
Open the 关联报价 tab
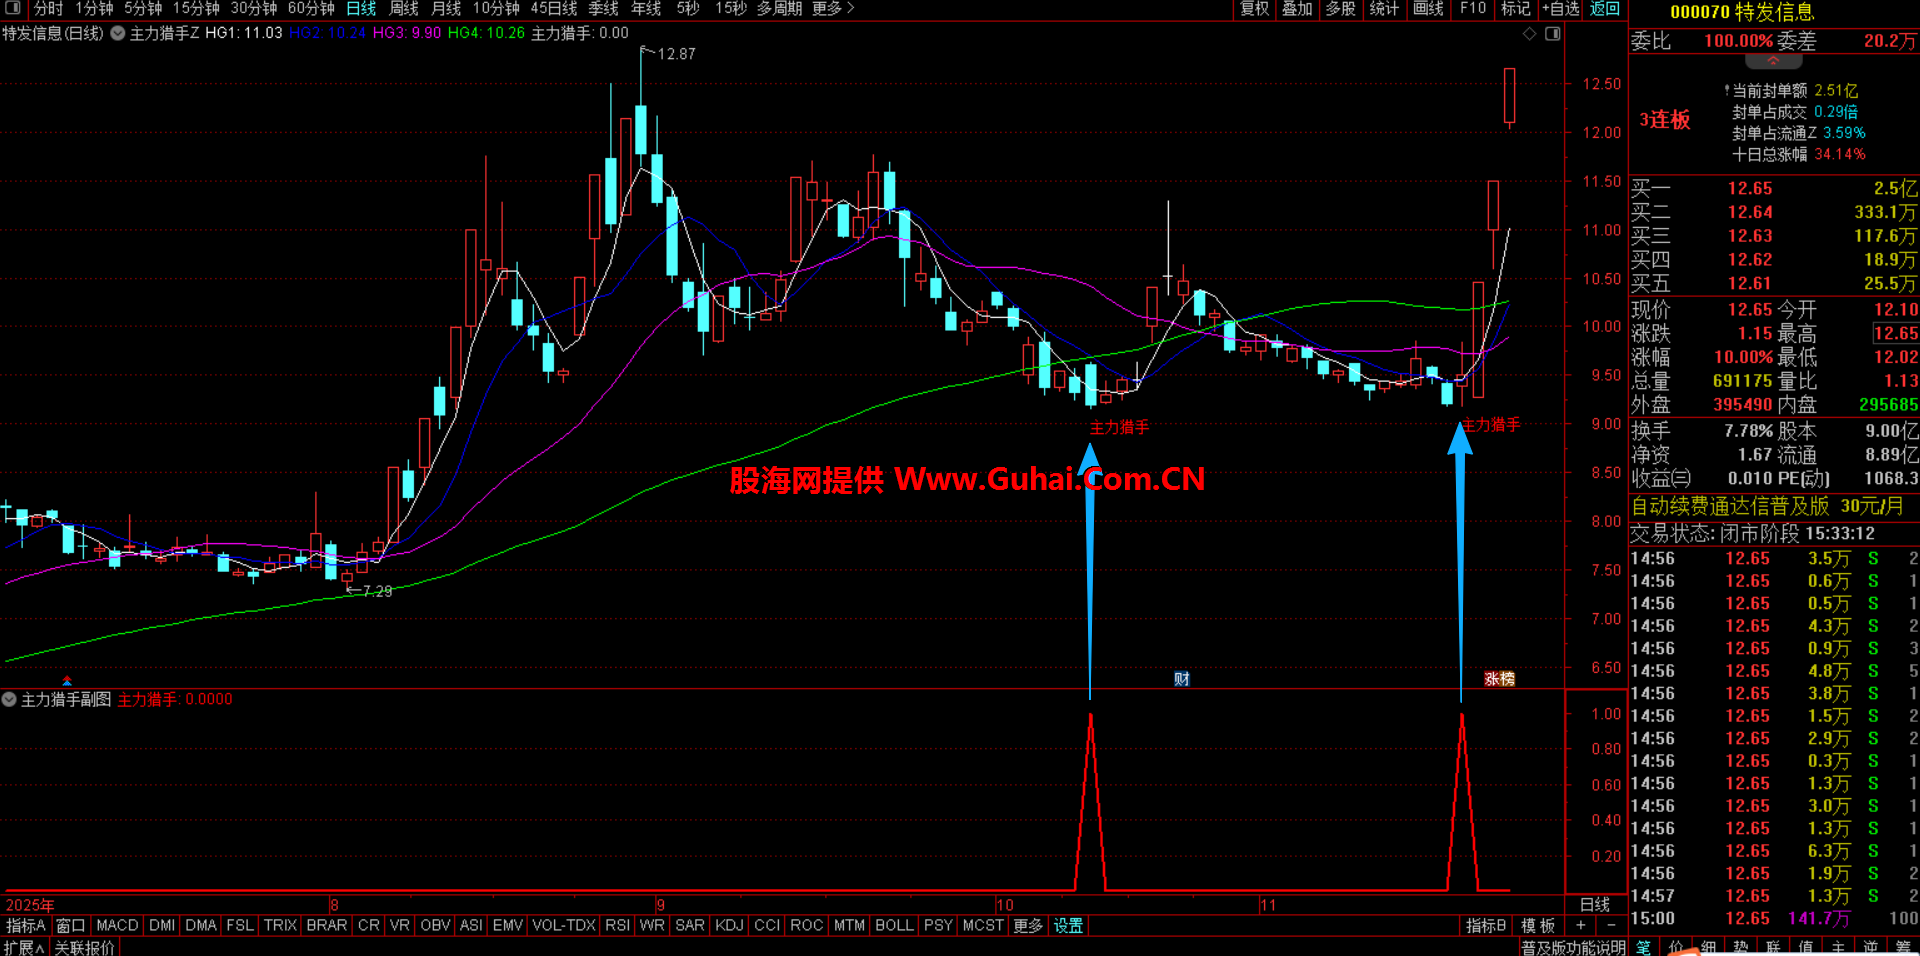click(84, 947)
